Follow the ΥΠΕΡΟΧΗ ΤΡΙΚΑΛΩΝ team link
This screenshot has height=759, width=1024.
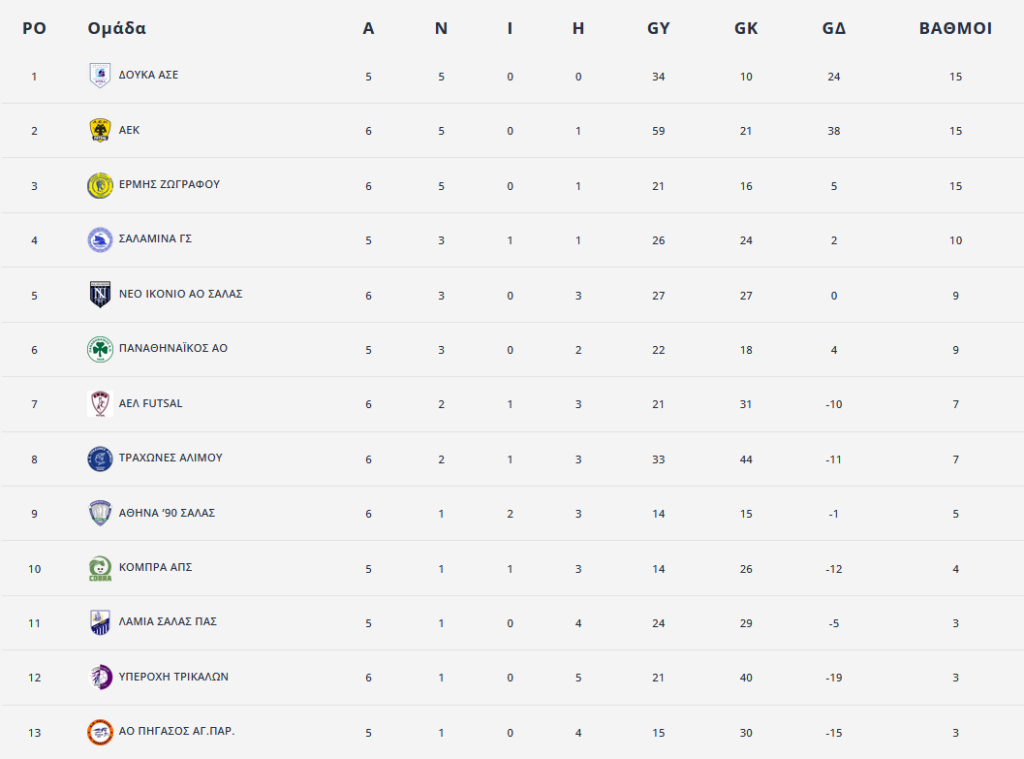tap(174, 677)
